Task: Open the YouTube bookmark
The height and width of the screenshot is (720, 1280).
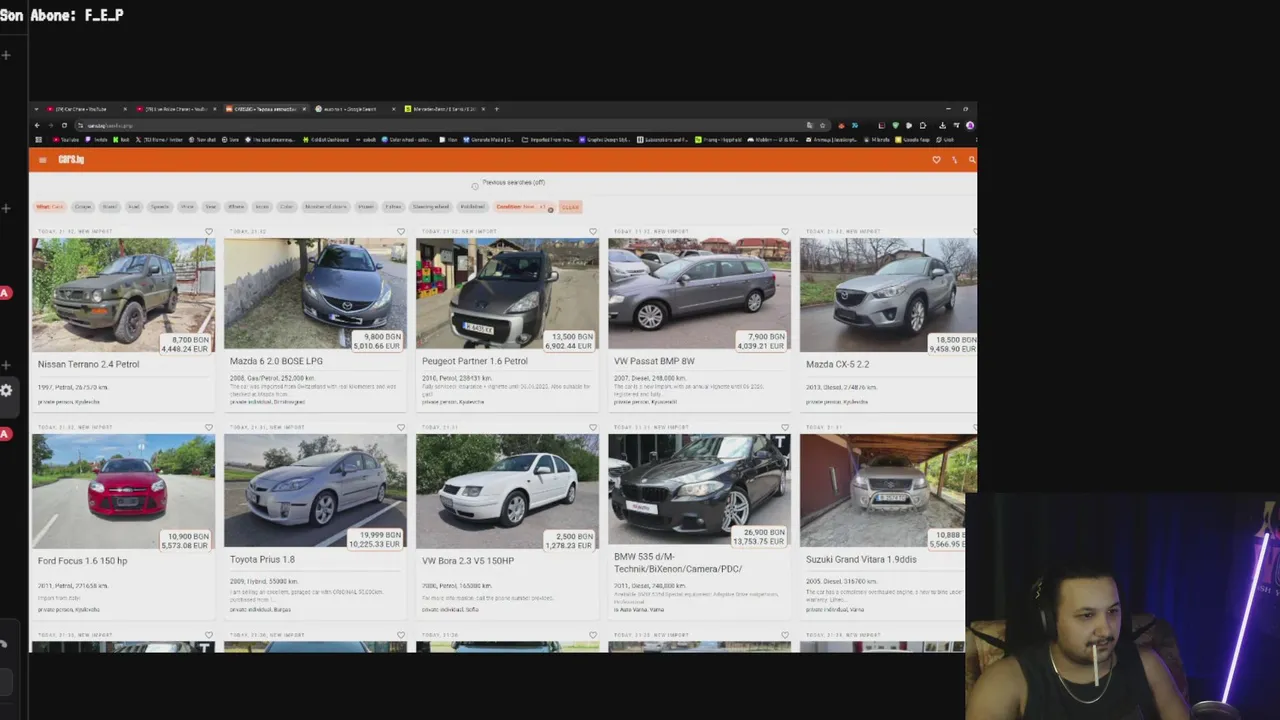Action: tap(67, 140)
